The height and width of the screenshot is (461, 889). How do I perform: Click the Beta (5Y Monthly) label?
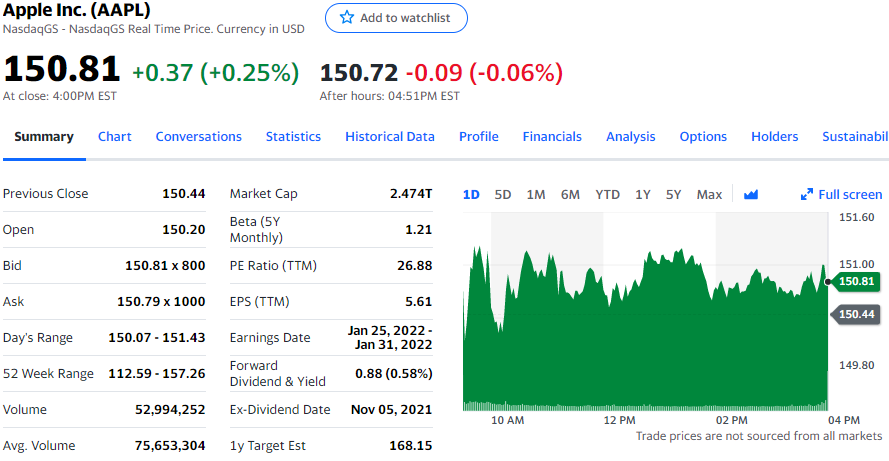pyautogui.click(x=256, y=230)
